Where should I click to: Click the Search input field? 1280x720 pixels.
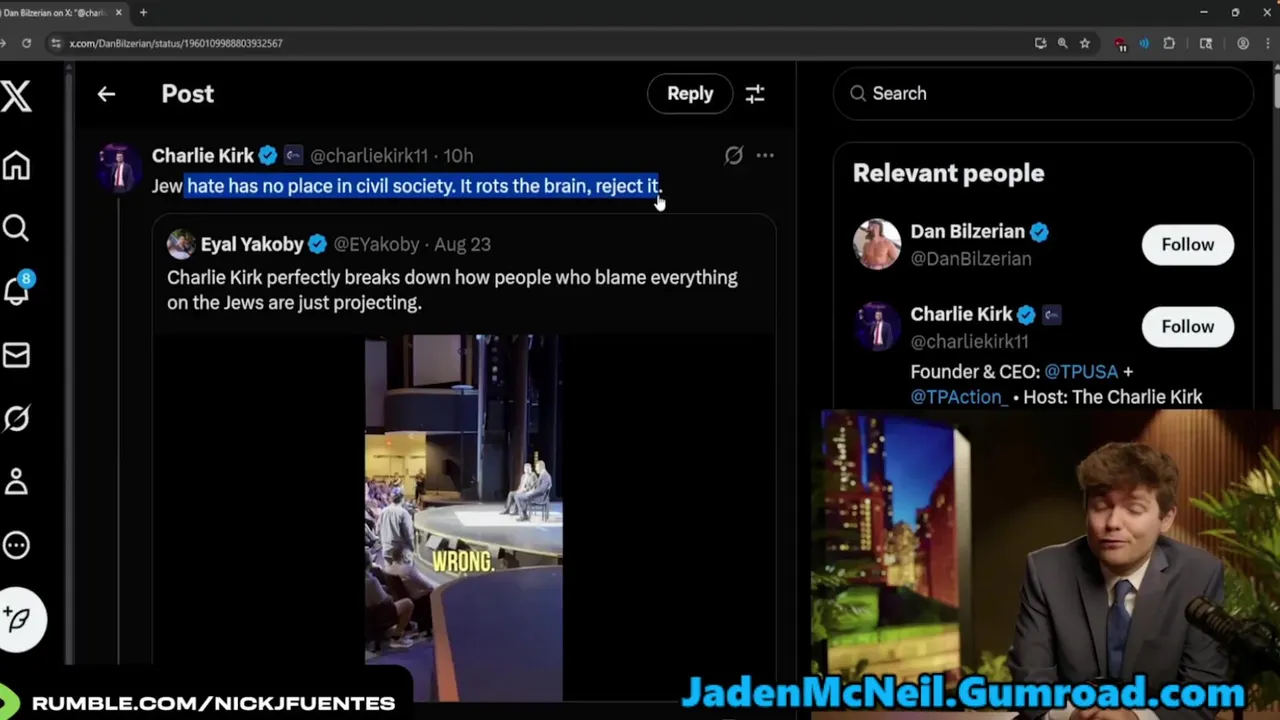coord(1043,93)
